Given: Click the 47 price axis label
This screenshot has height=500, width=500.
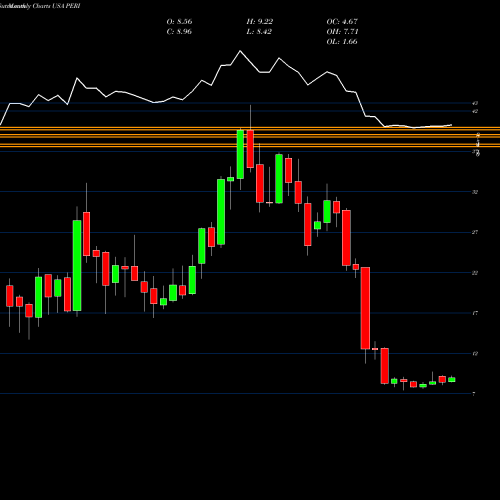Looking at the screenshot, I should [475, 103].
